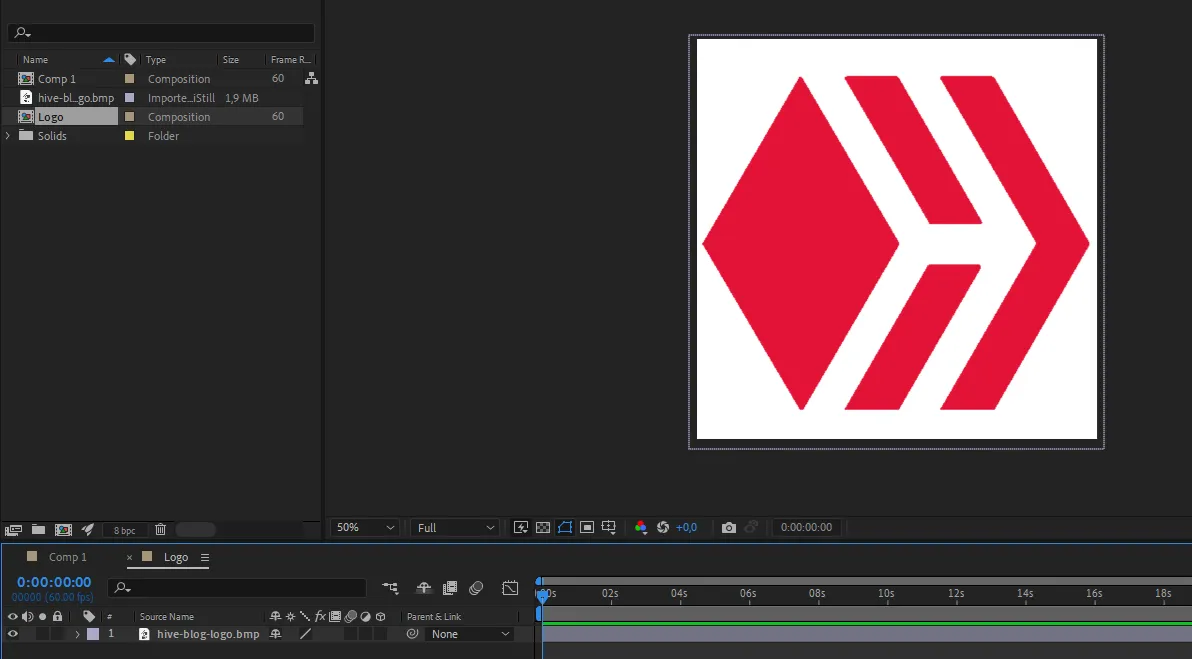Expand the Solids folder

click(x=8, y=135)
